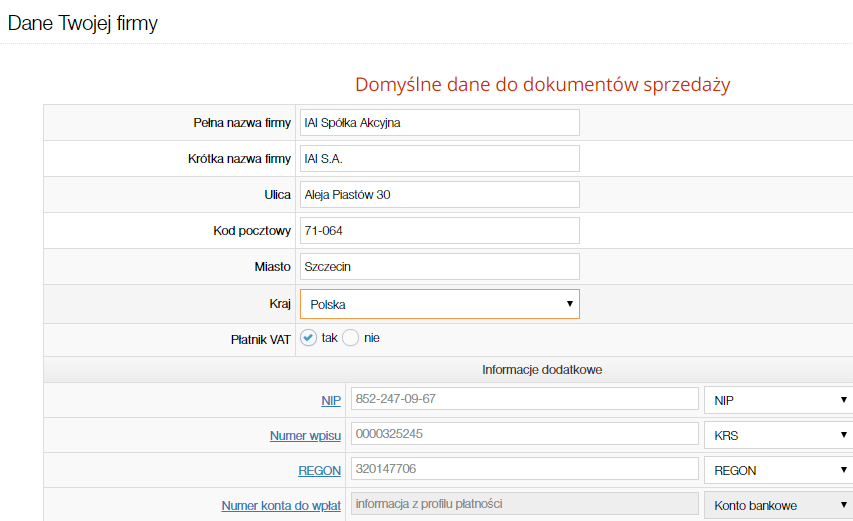Focus the NIP number field 852-247-09-67
This screenshot has width=853, height=521.
524,399
